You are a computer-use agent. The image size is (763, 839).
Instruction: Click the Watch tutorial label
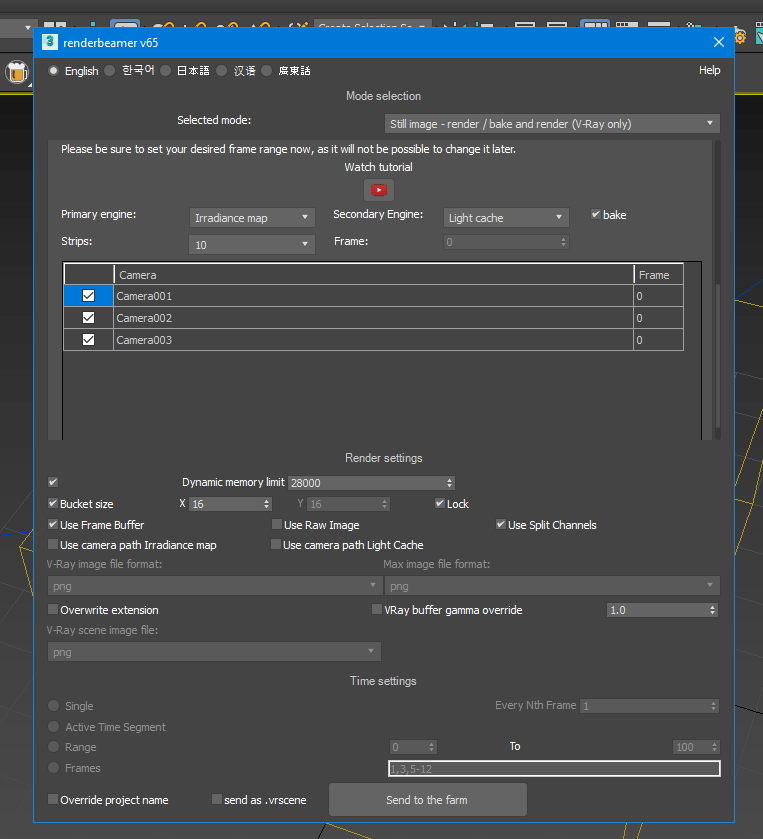click(x=378, y=167)
